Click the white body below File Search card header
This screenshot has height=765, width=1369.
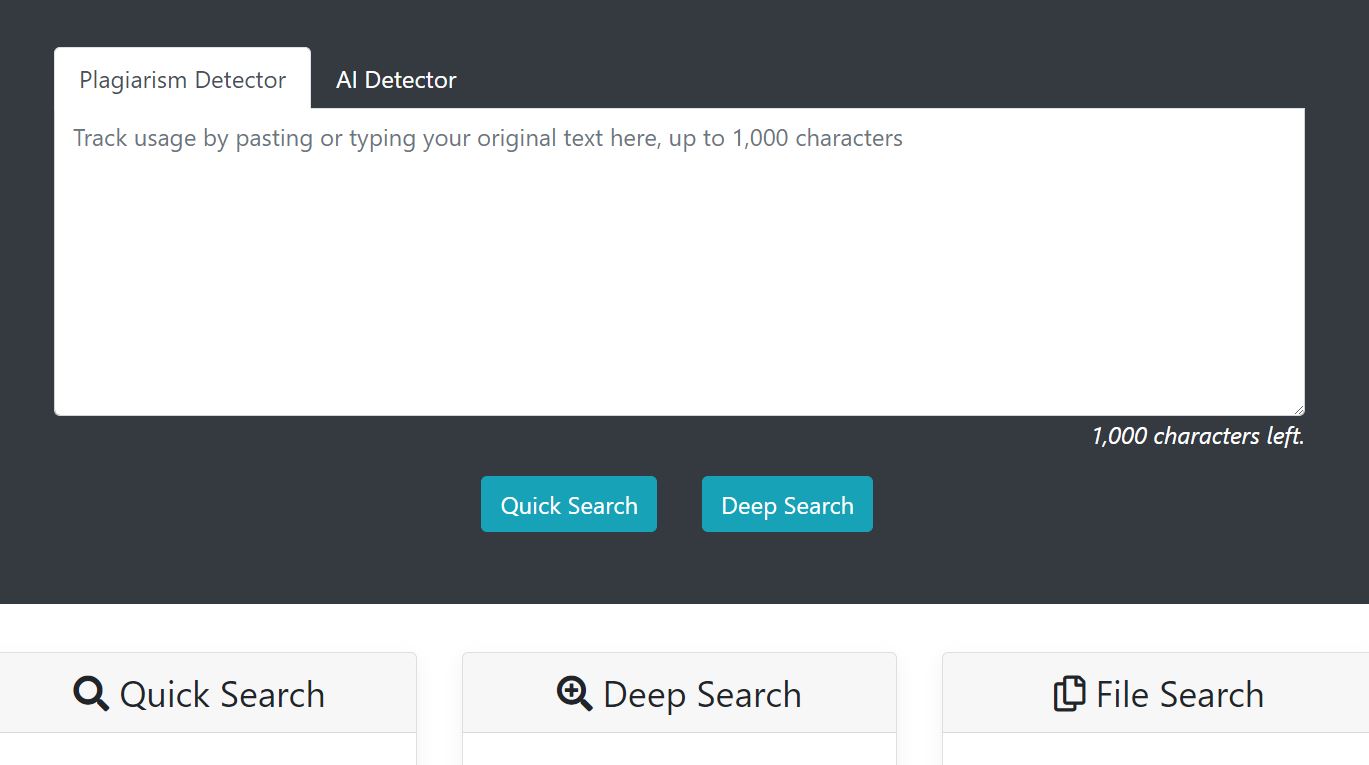click(x=1155, y=750)
